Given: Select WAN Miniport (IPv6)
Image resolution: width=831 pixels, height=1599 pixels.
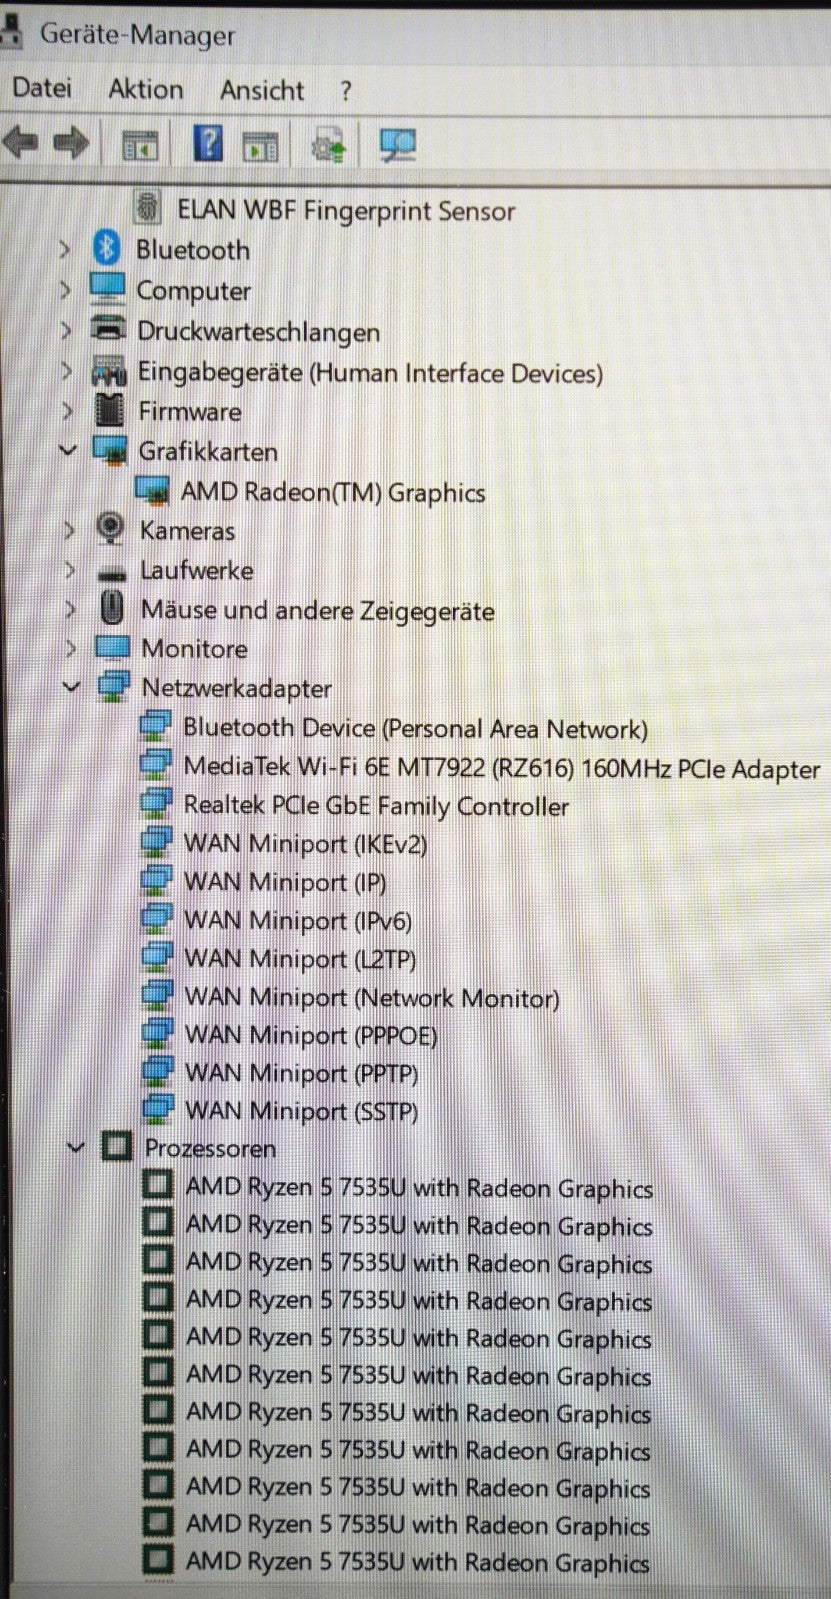Looking at the screenshot, I should pyautogui.click(x=298, y=920).
